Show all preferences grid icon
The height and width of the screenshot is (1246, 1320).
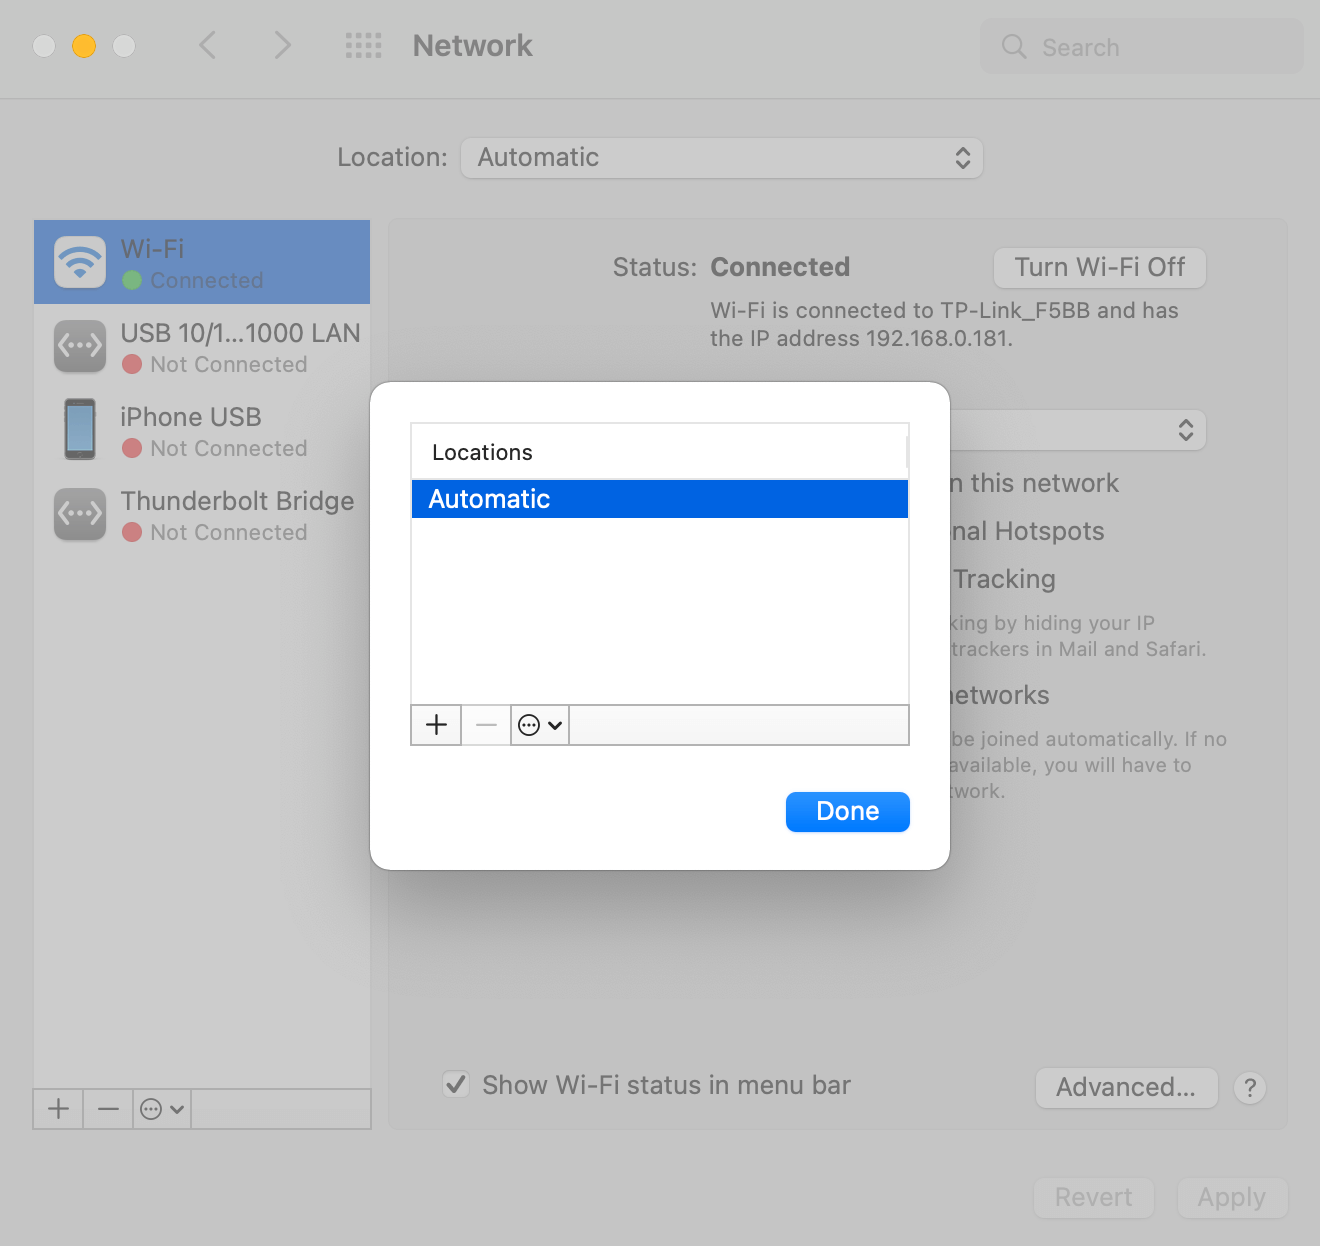363,46
